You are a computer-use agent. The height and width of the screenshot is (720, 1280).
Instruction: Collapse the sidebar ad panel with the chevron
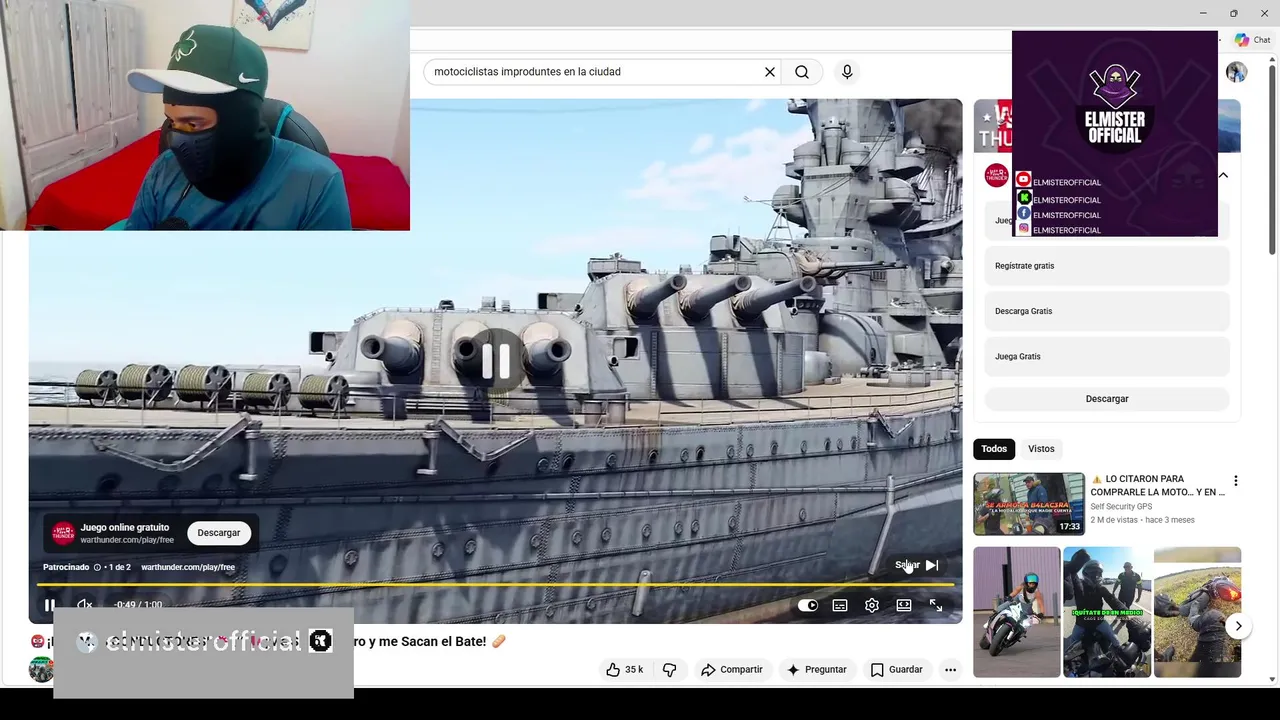(x=1223, y=175)
